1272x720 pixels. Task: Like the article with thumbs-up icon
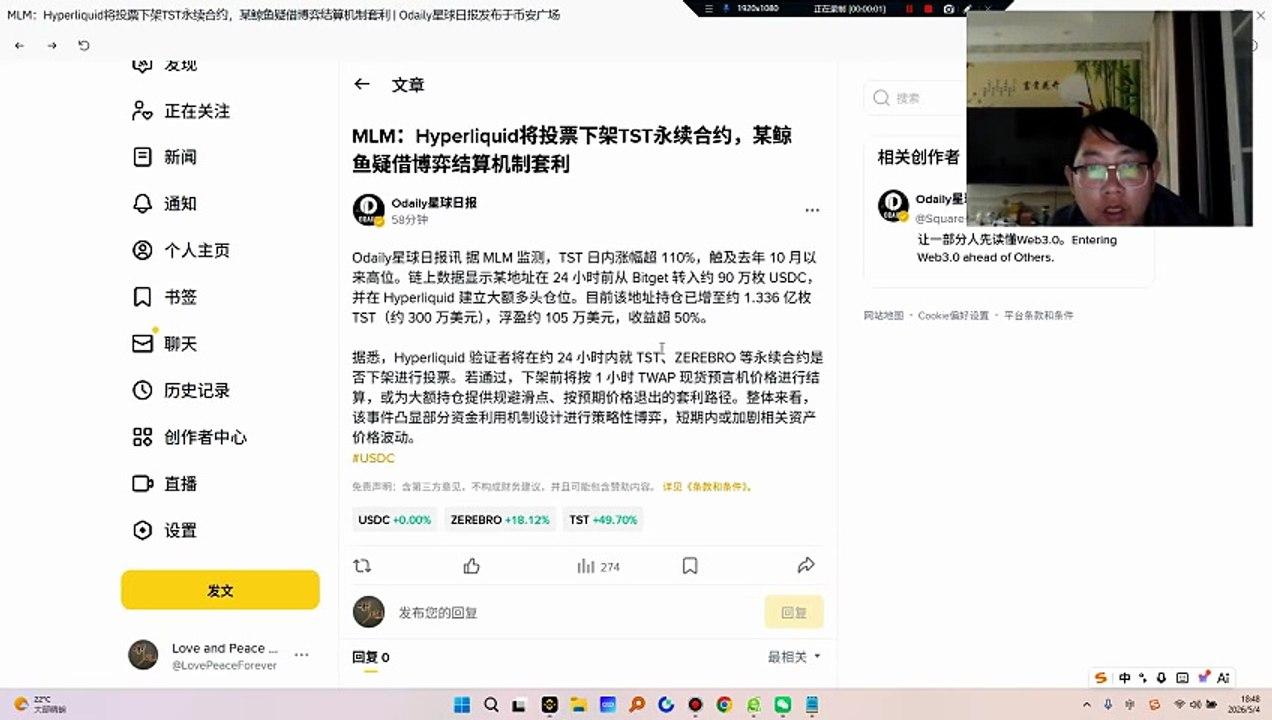(x=471, y=566)
